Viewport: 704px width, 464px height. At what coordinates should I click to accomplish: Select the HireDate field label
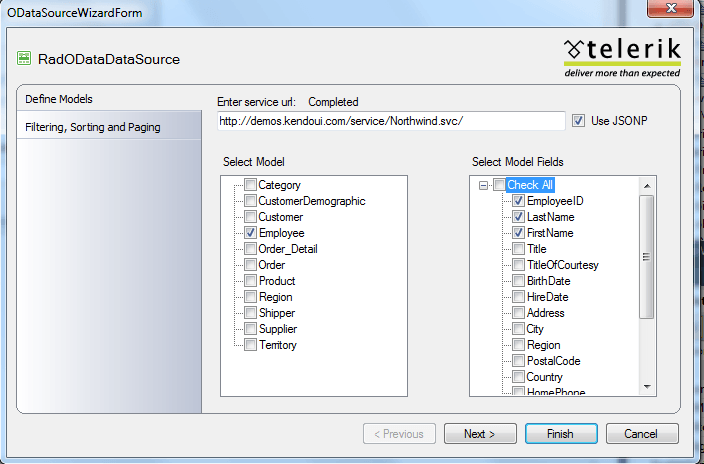[547, 297]
